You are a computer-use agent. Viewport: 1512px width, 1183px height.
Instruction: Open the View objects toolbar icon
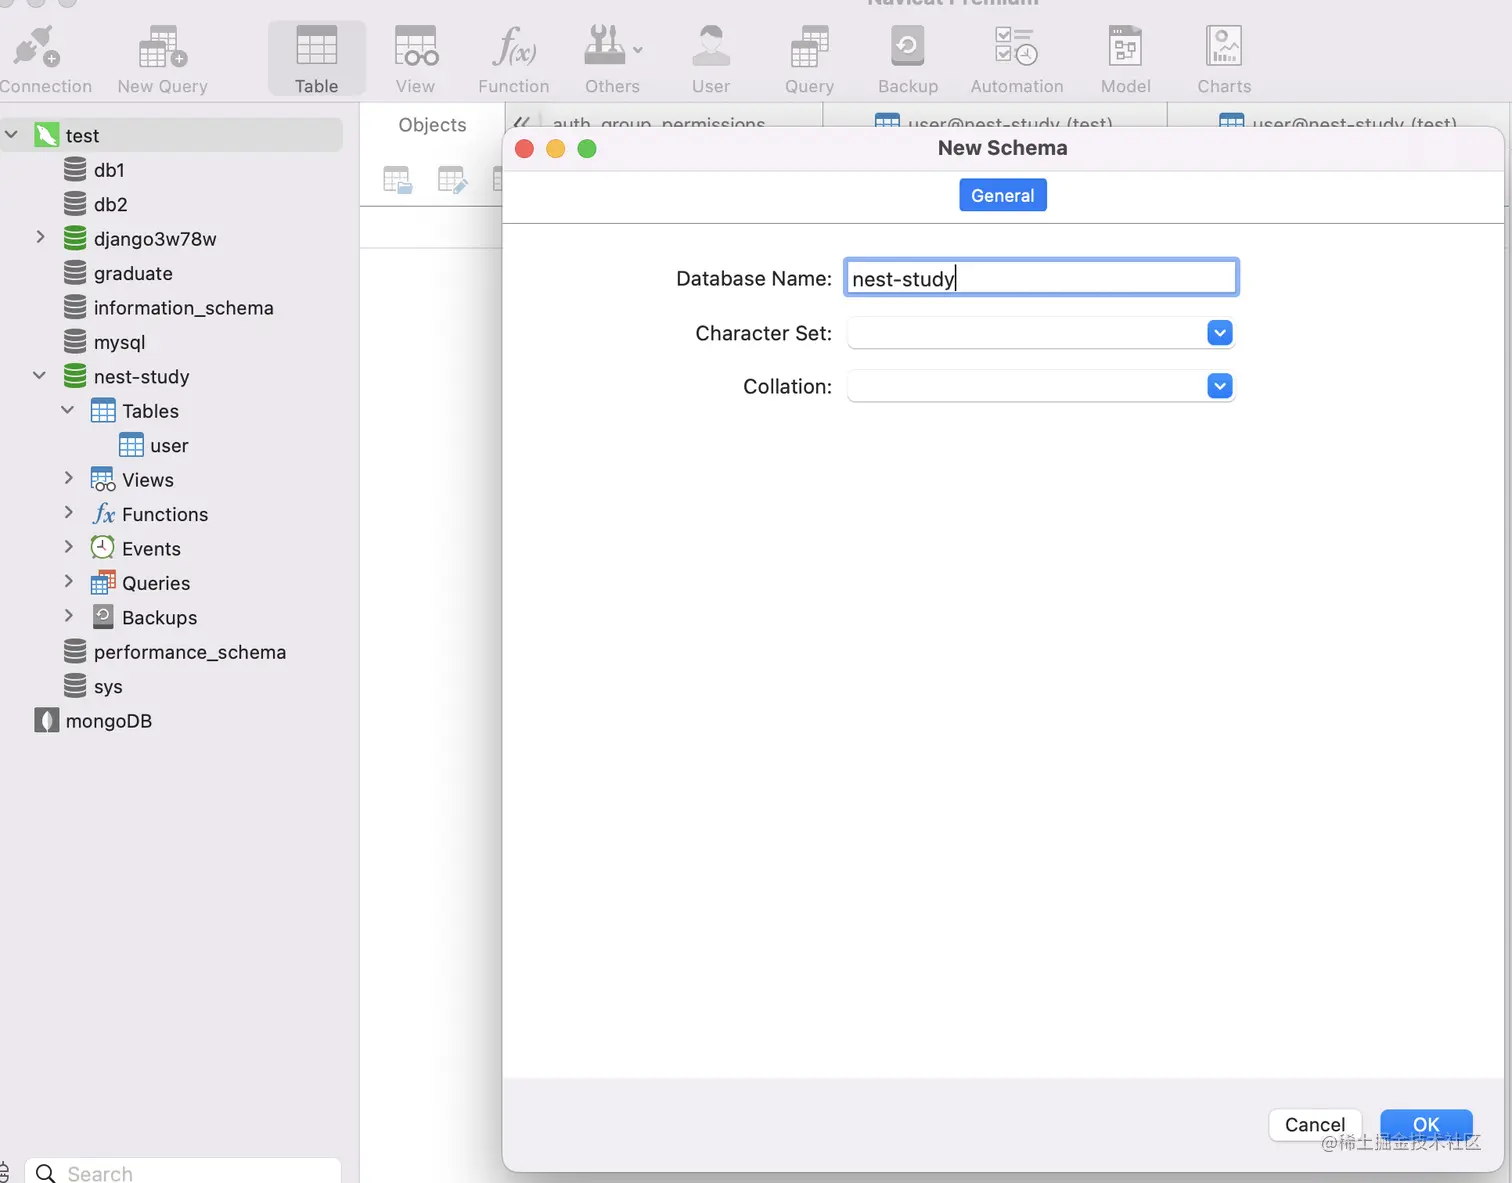pos(415,60)
